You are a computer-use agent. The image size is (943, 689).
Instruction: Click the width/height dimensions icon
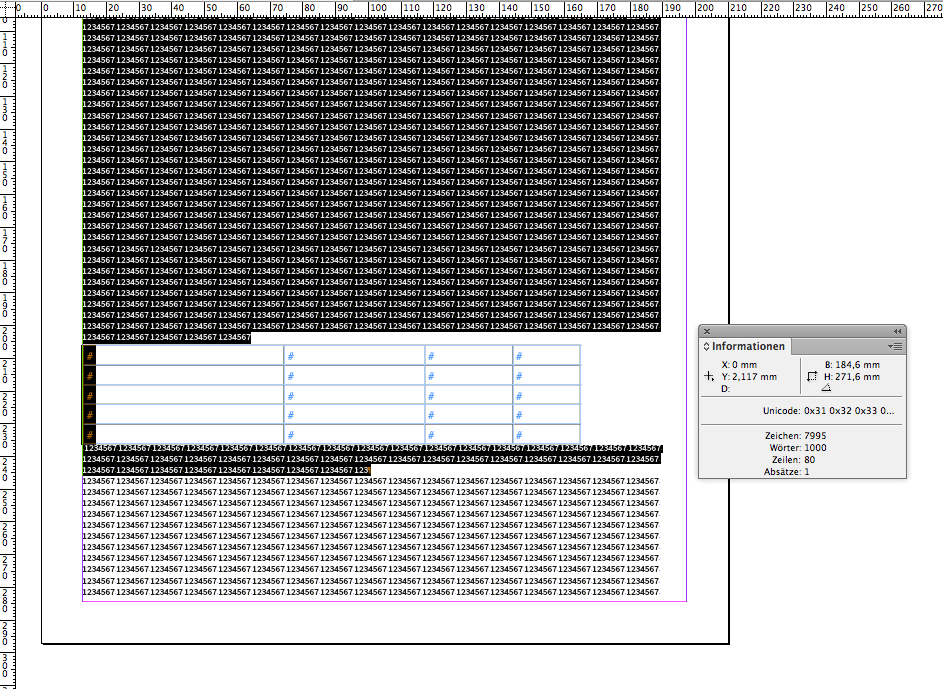(x=812, y=377)
